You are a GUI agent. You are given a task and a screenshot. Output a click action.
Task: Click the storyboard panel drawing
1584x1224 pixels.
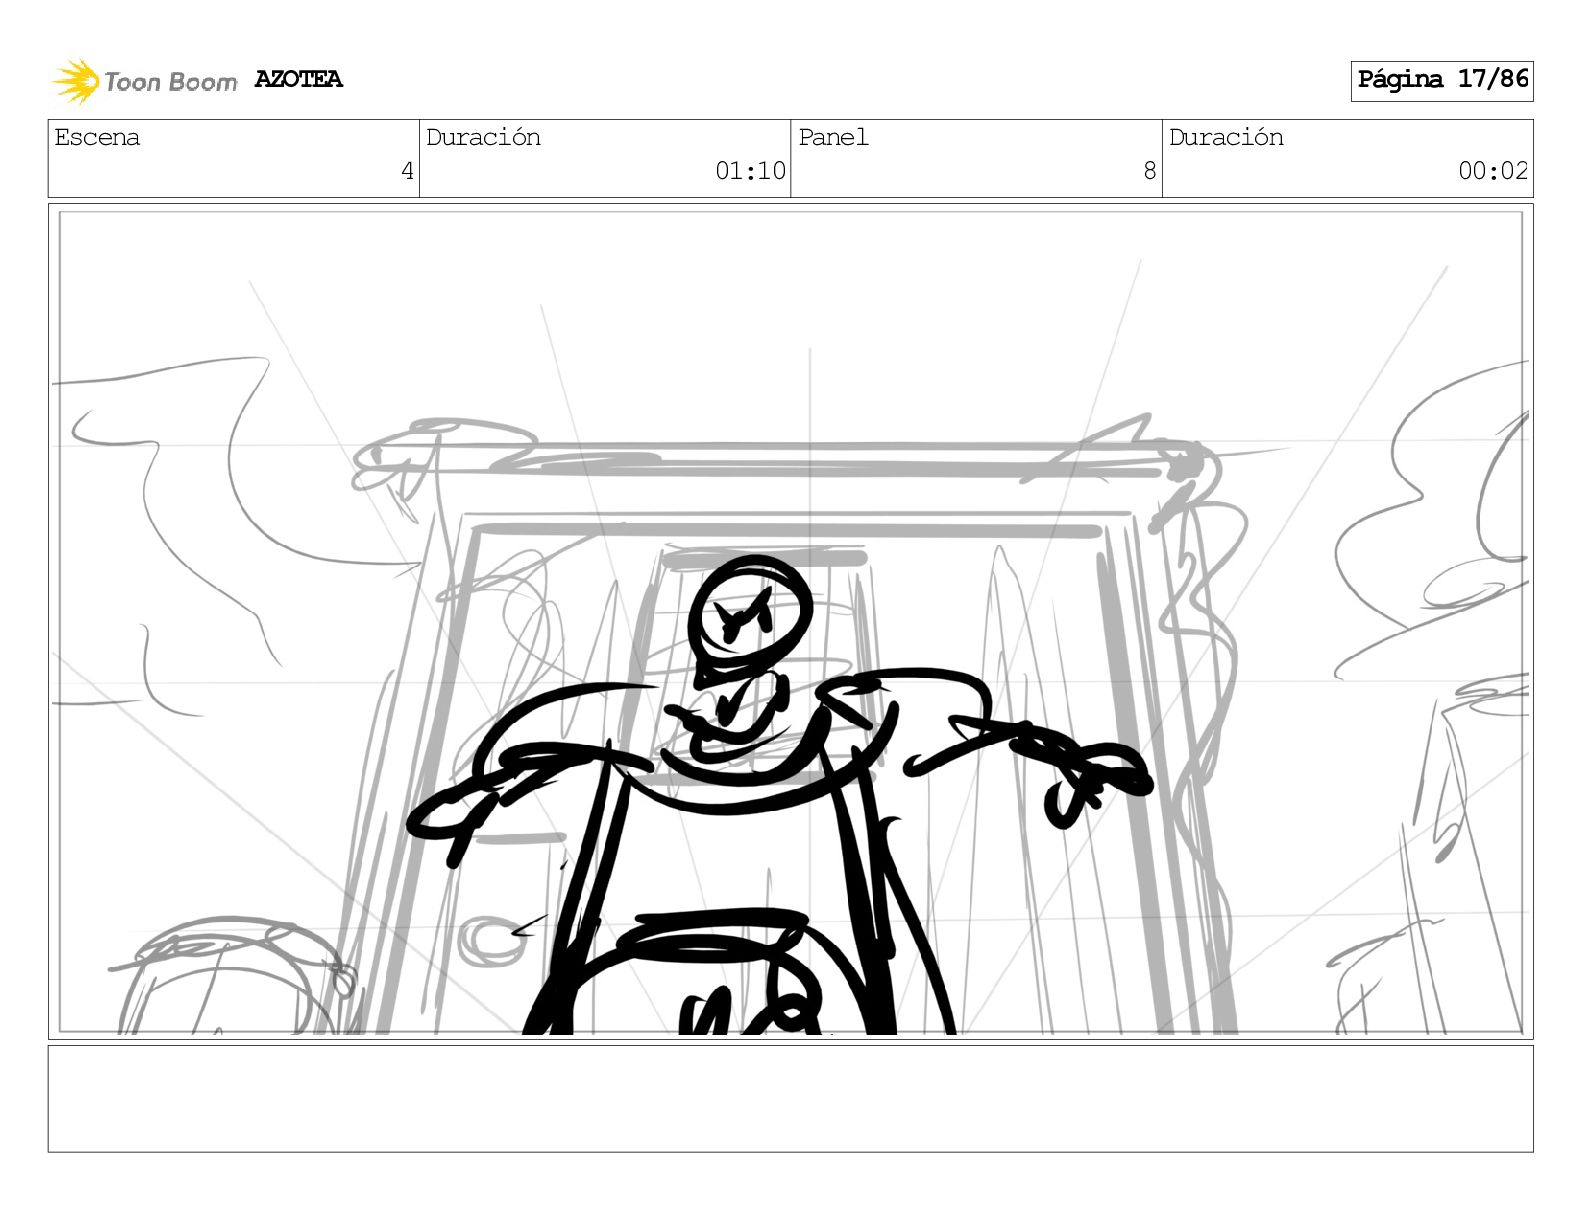point(790,622)
